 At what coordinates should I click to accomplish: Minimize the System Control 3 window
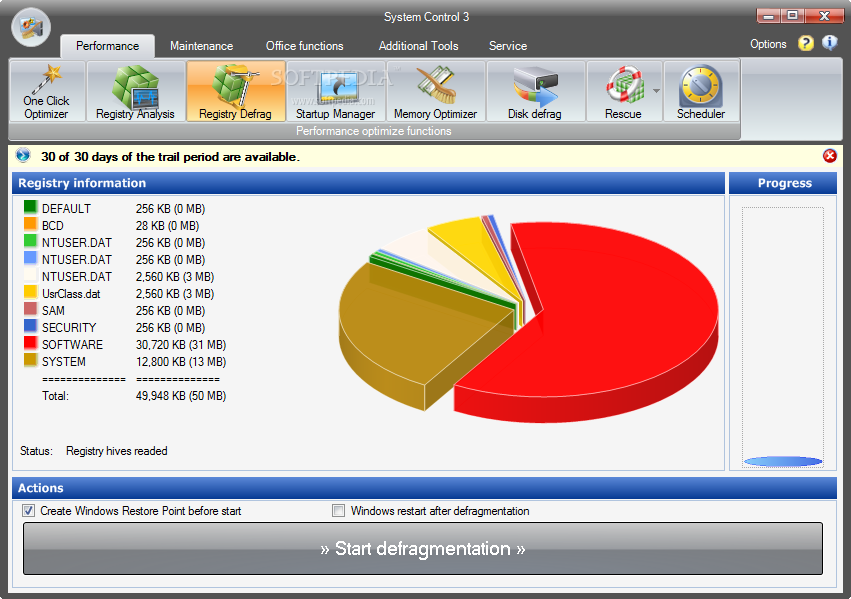coord(769,16)
